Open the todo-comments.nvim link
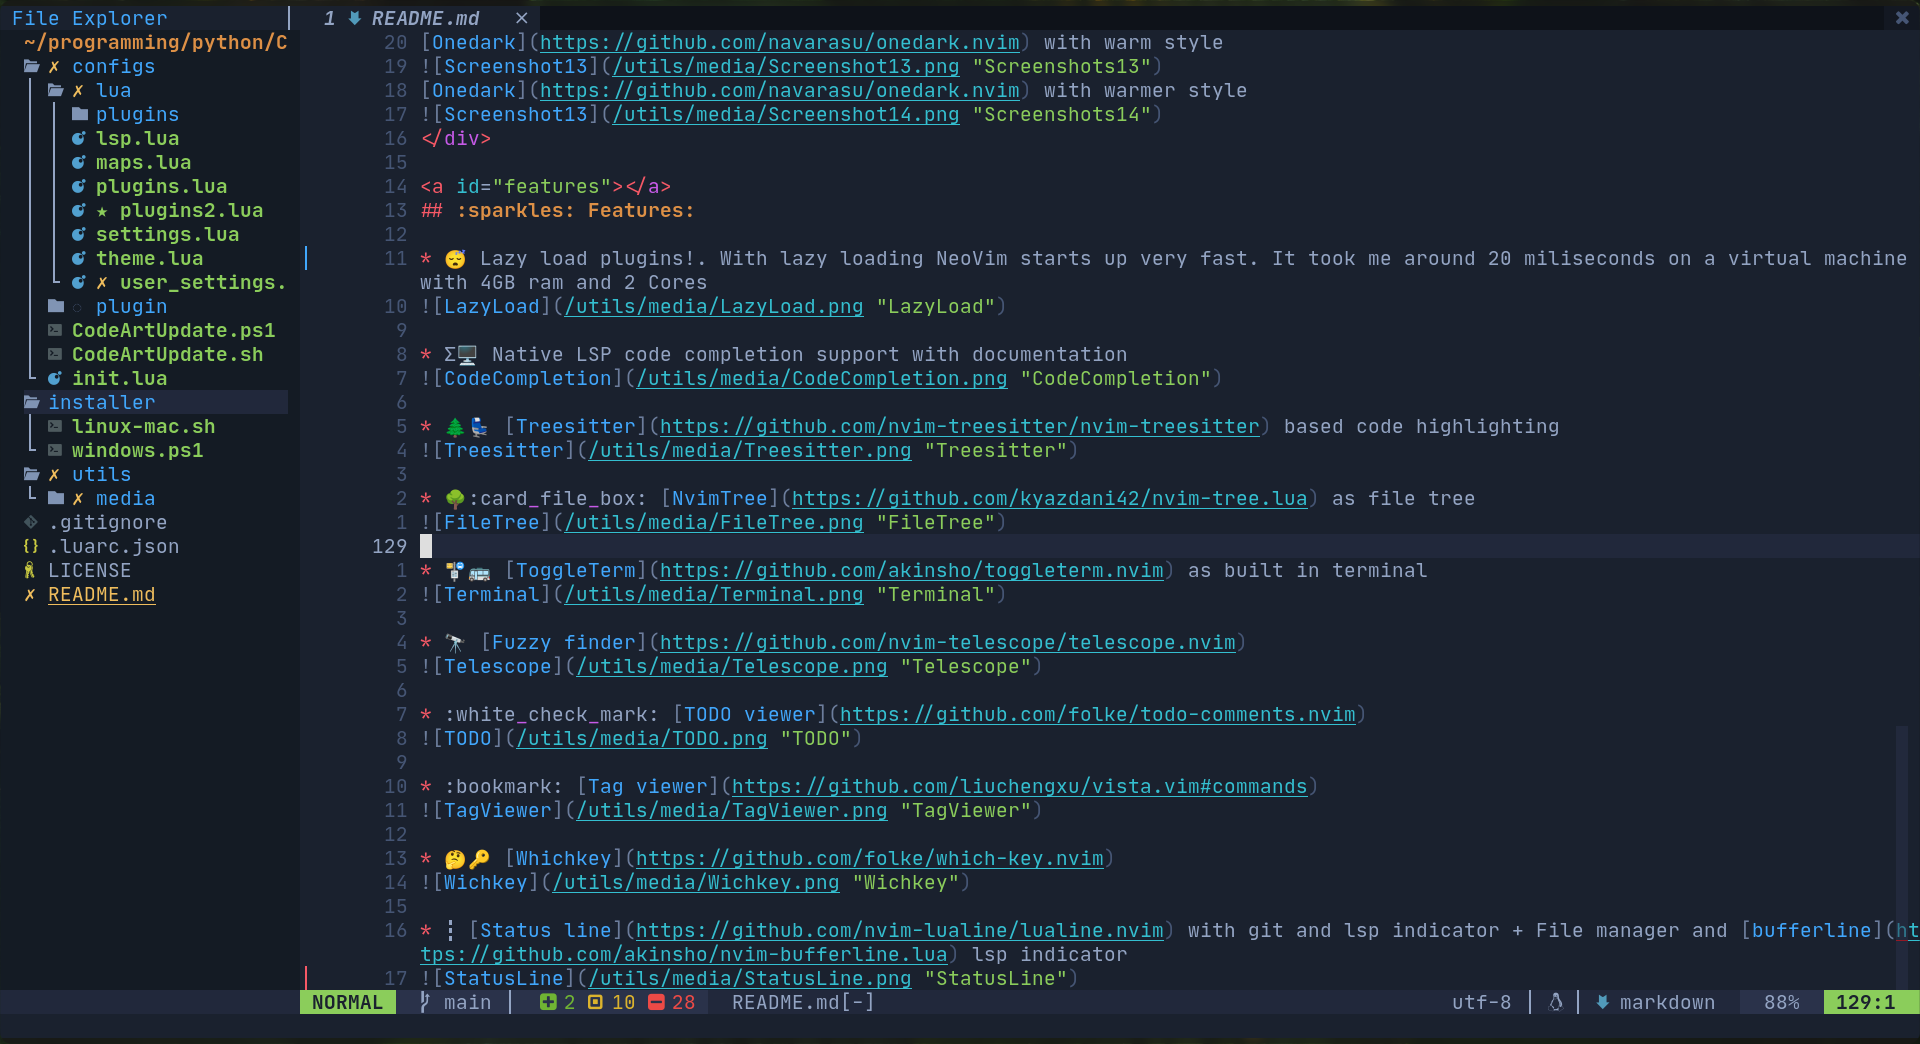This screenshot has width=1920, height=1044. 1097,715
